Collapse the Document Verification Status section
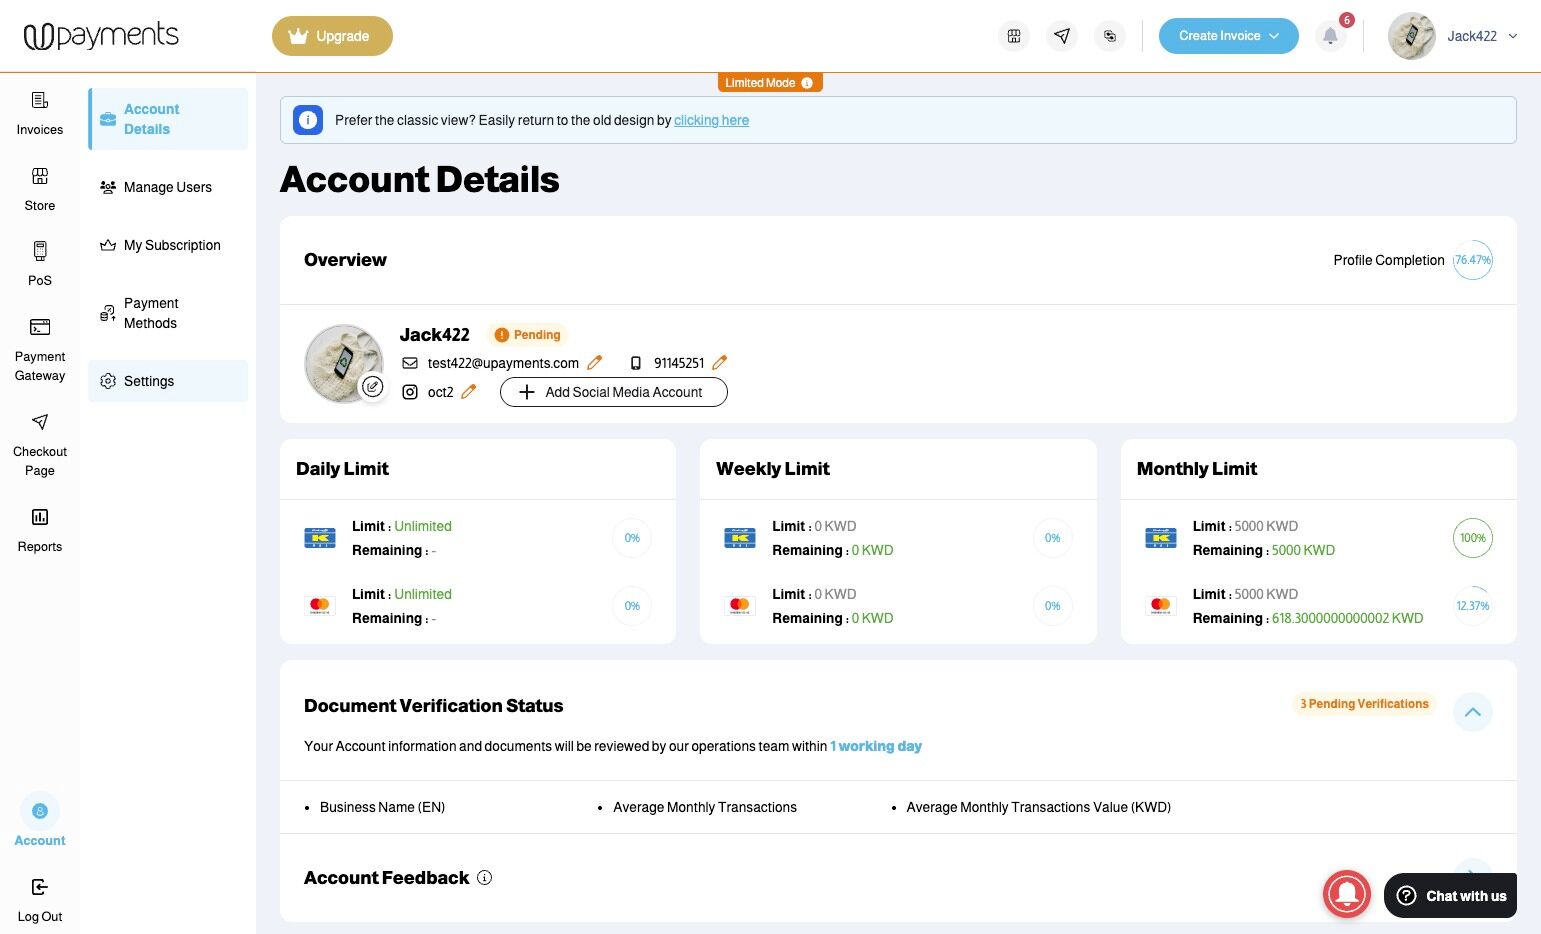This screenshot has height=934, width=1541. (x=1472, y=712)
